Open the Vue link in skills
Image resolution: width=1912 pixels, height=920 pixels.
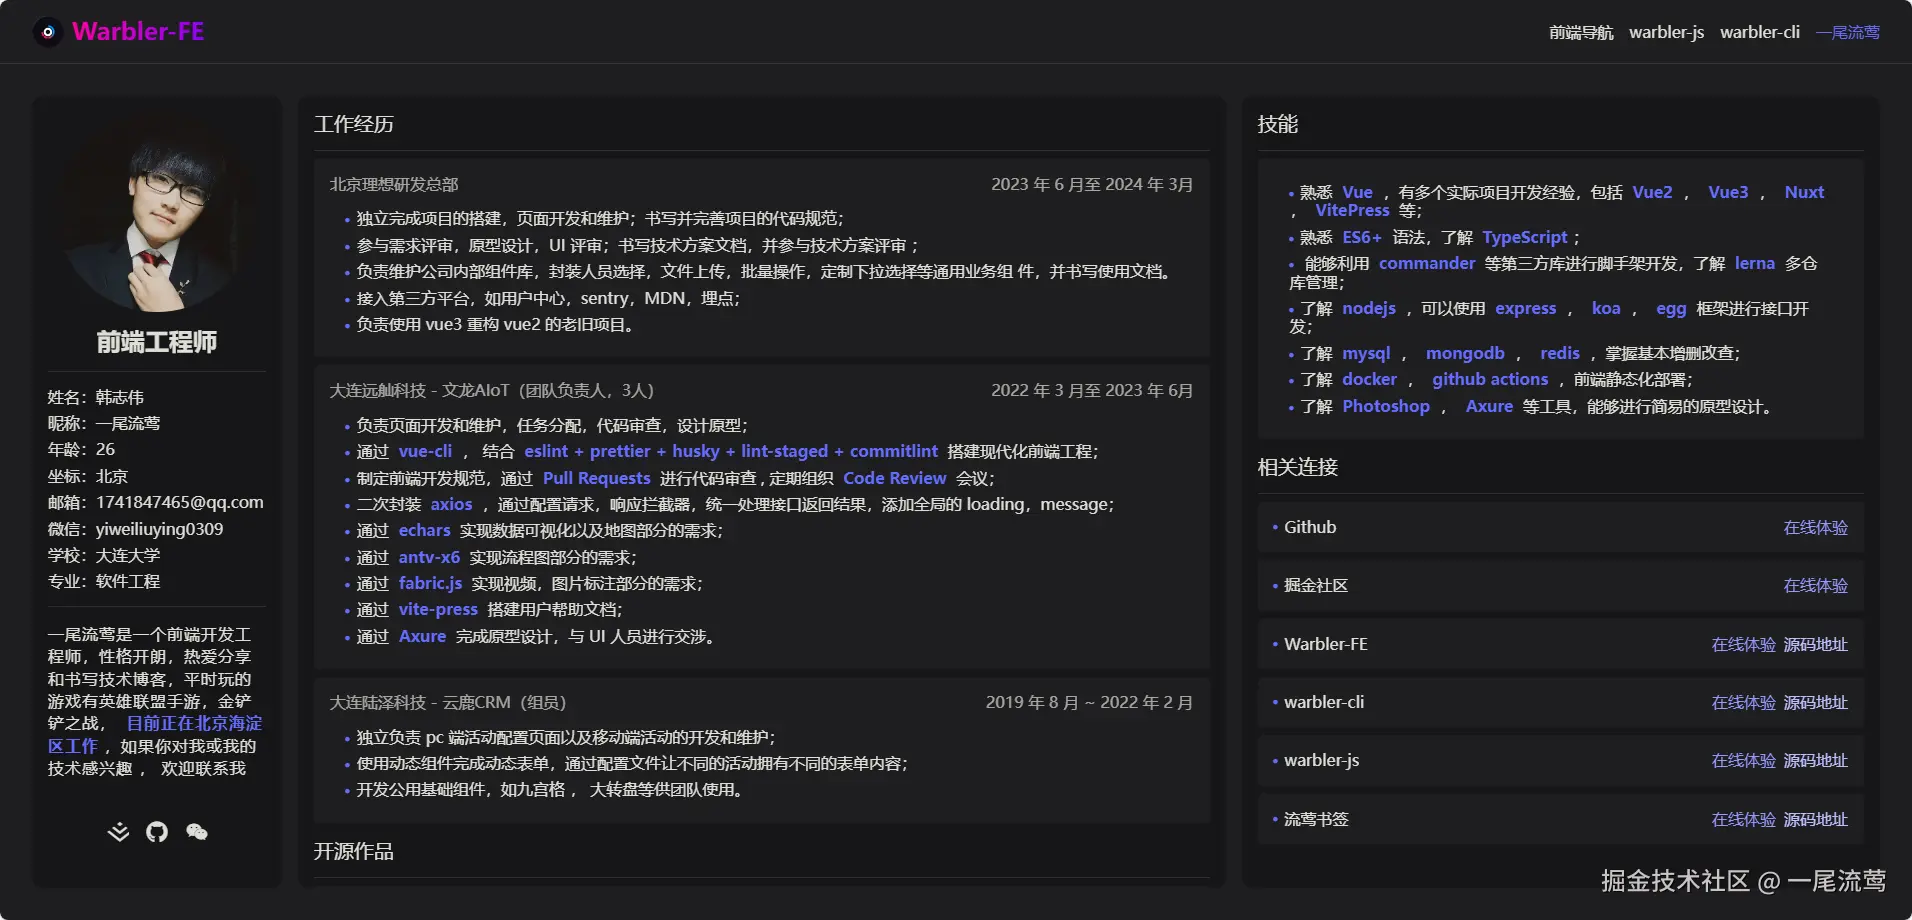[x=1357, y=192]
